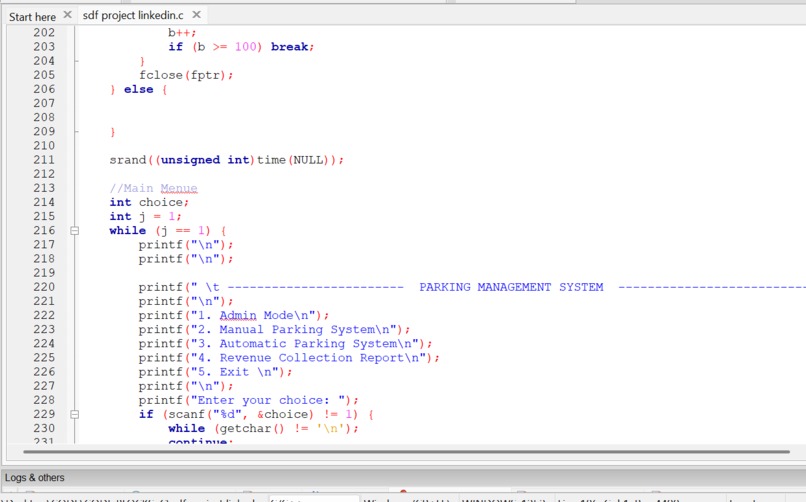This screenshot has height=502, width=806.
Task: Click the editor's horizontal scrollbar
Action: pyautogui.click(x=406, y=452)
